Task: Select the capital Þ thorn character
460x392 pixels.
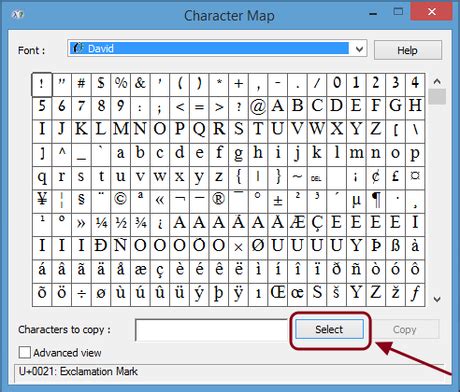Action: (x=376, y=248)
